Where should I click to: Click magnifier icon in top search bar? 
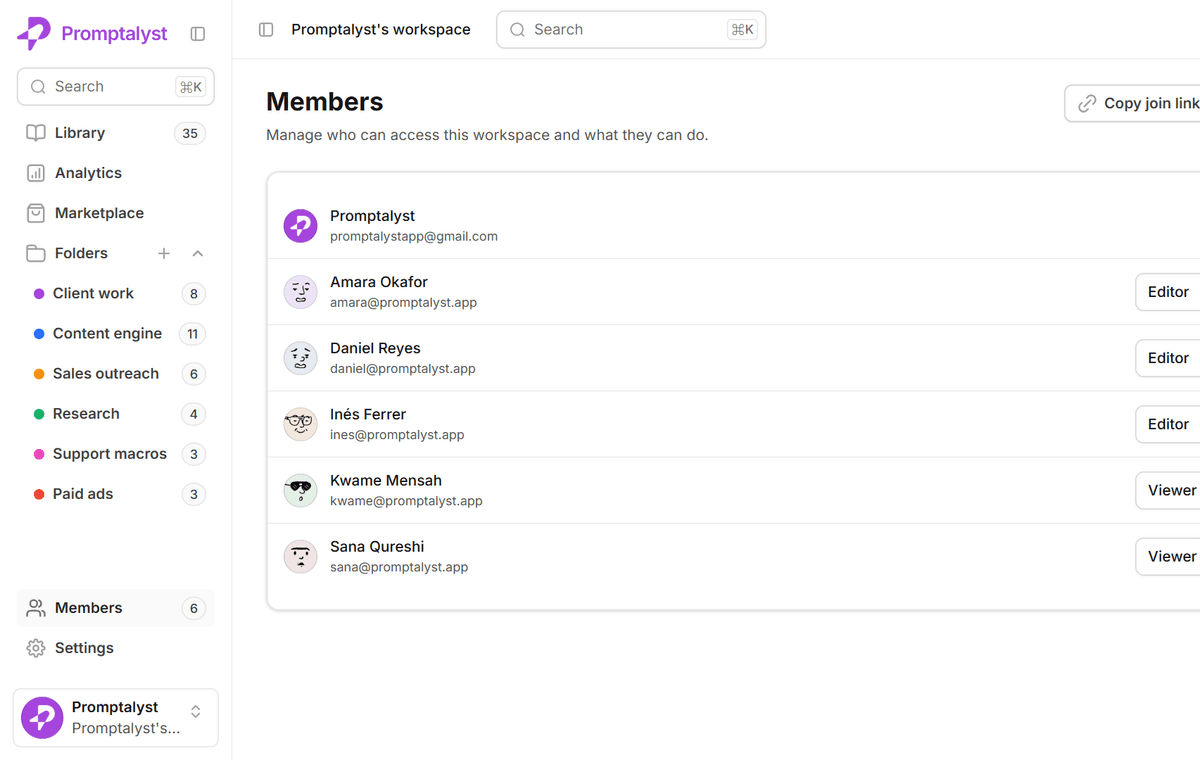518,30
